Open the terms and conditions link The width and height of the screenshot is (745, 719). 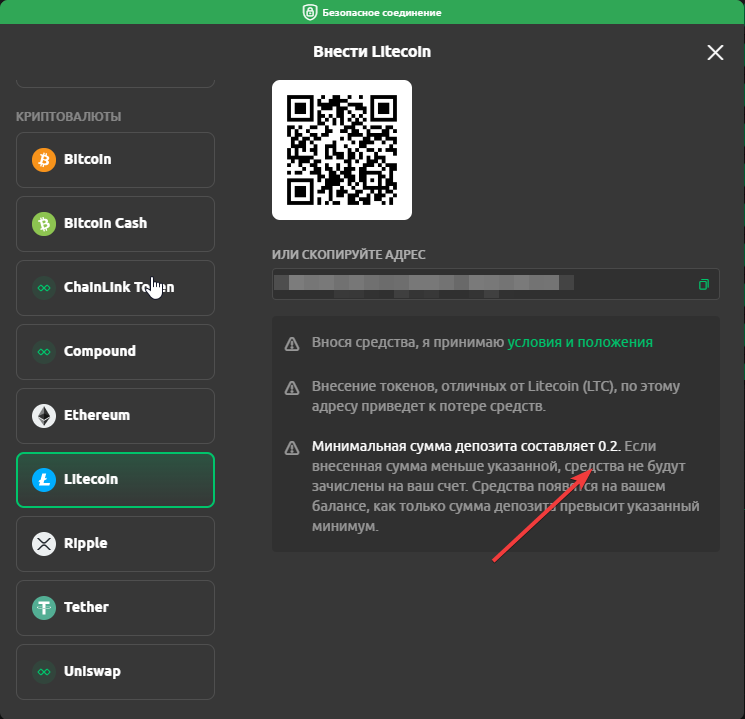(580, 343)
